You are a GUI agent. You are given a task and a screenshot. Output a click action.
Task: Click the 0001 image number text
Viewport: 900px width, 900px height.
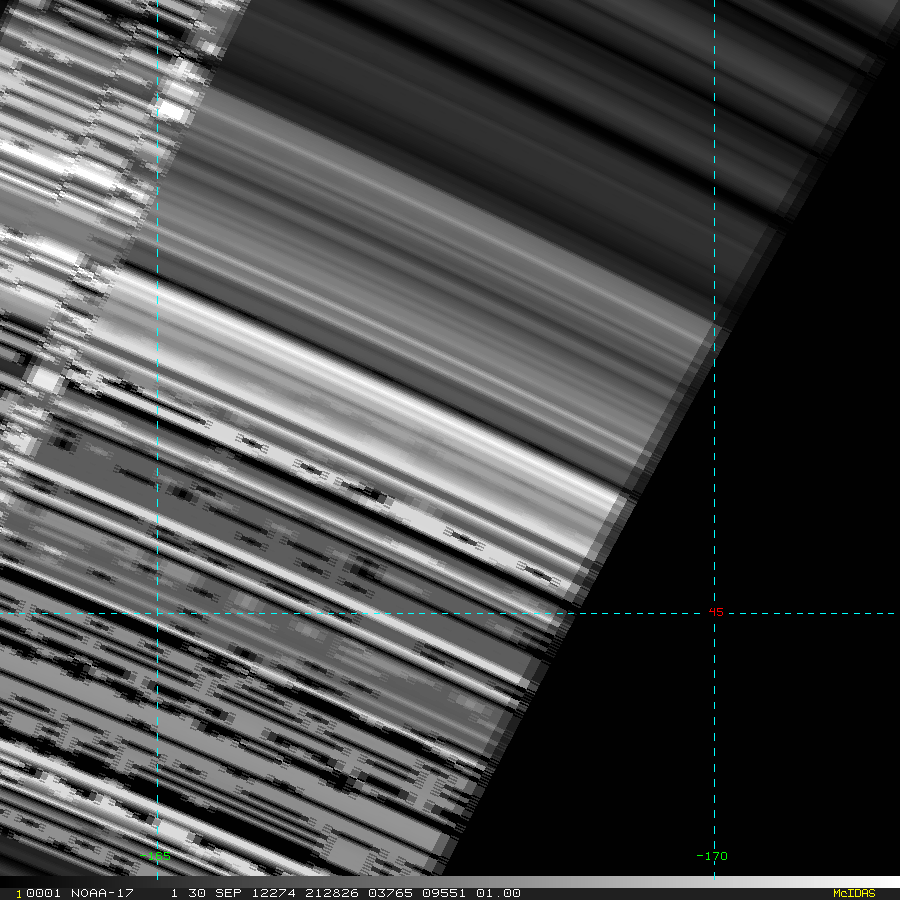tap(43, 893)
